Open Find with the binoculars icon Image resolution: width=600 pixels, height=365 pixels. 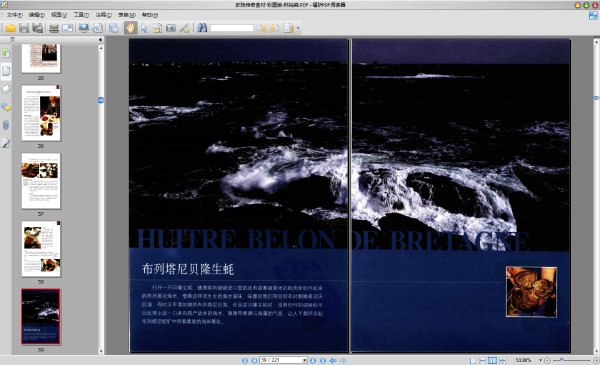pos(202,28)
